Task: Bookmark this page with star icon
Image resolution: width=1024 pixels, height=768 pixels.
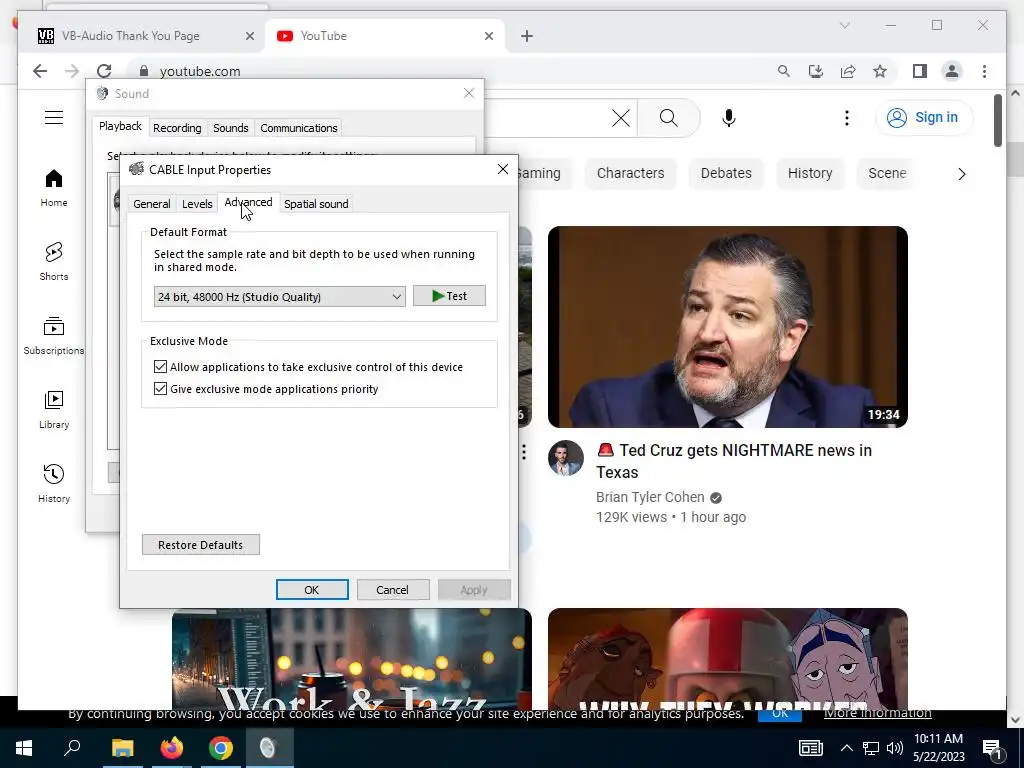Action: click(880, 71)
